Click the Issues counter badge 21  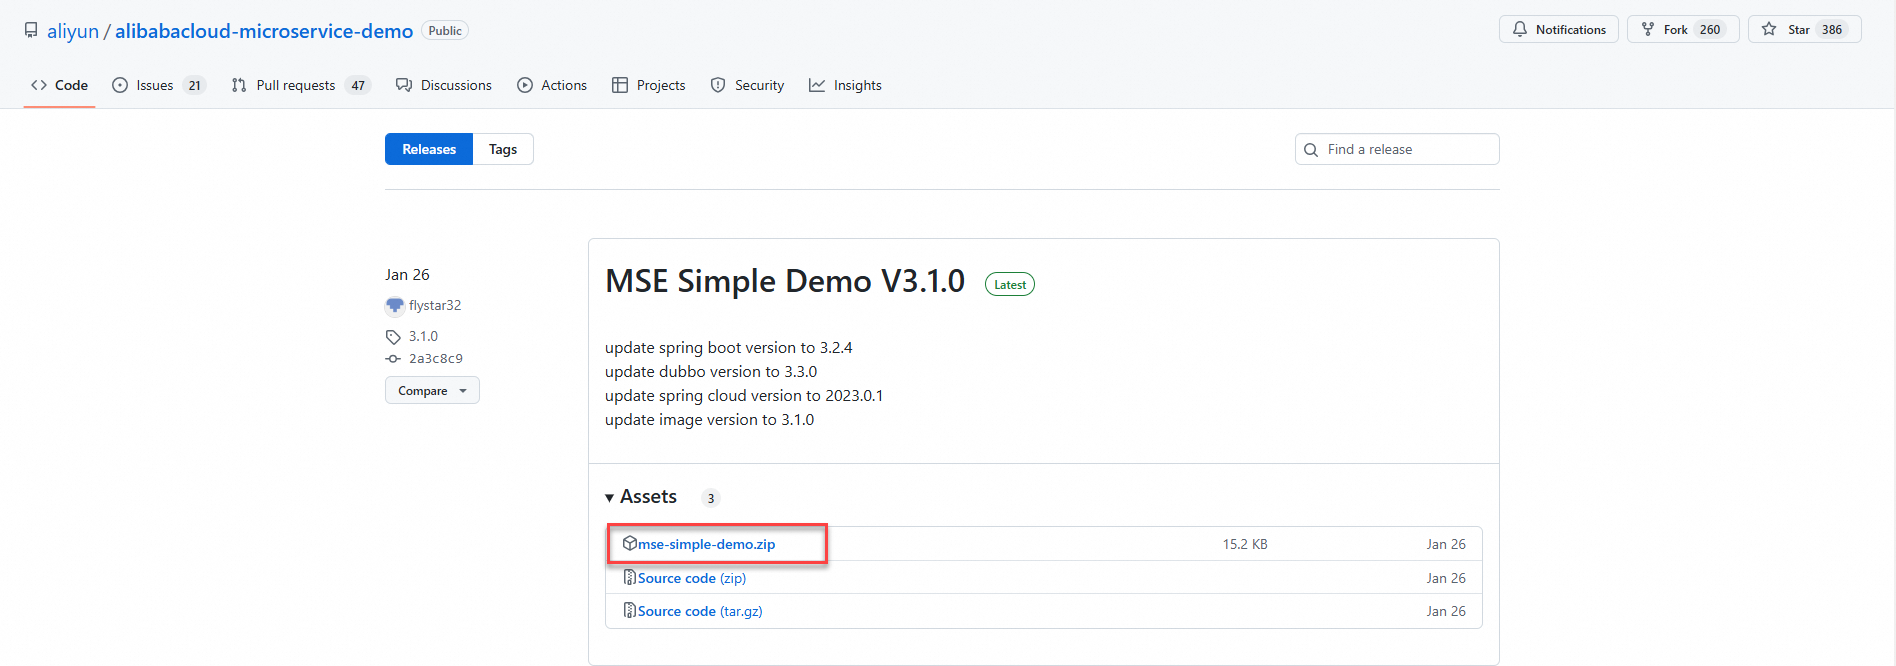pyautogui.click(x=195, y=85)
